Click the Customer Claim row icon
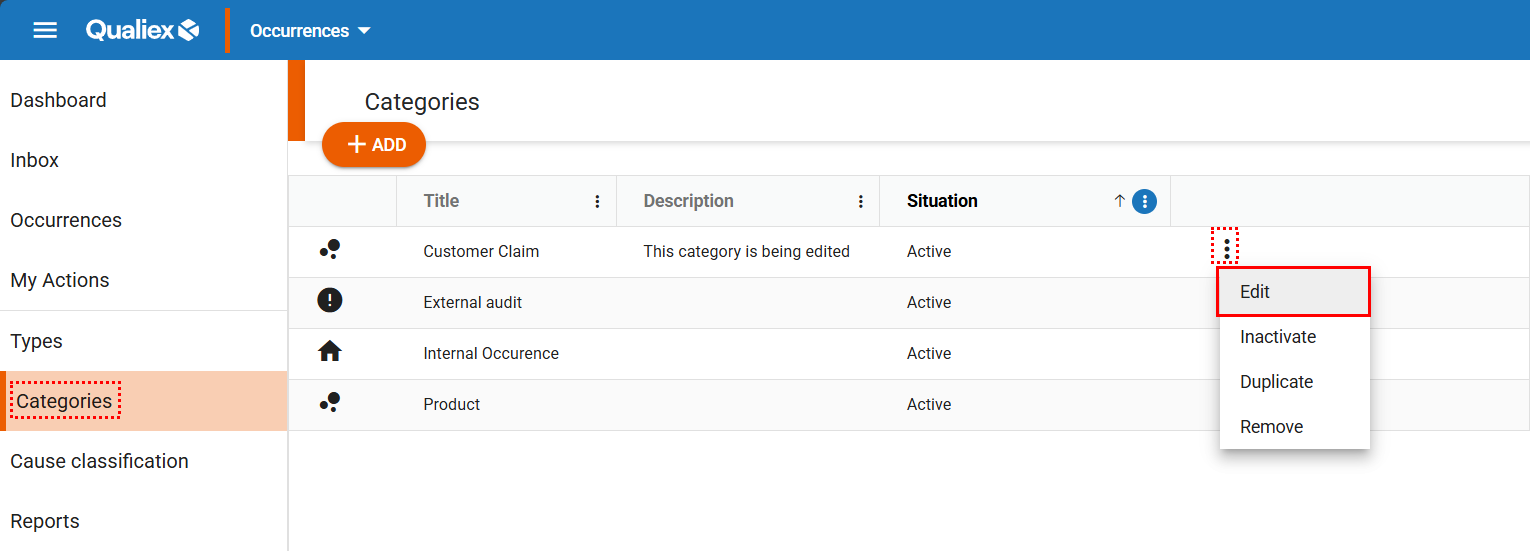 330,250
